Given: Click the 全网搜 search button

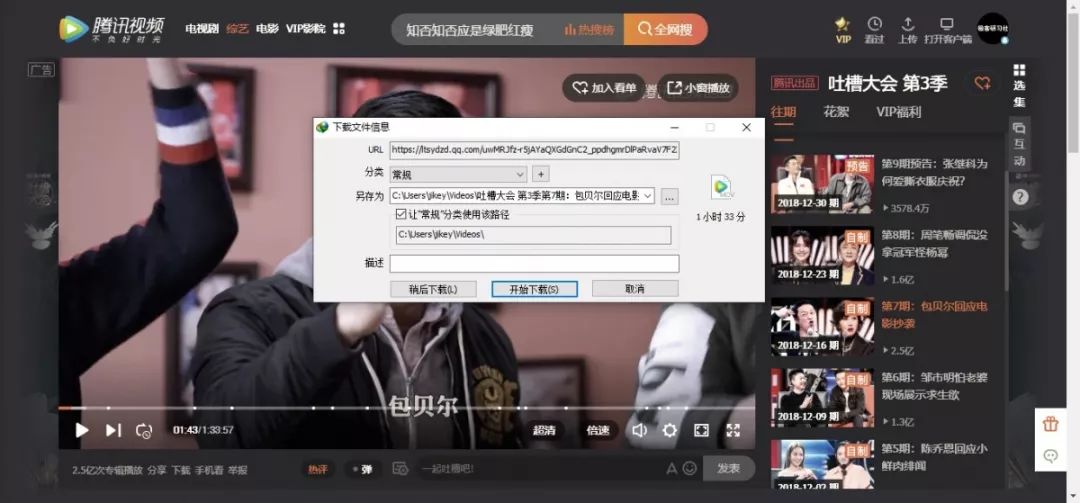Looking at the screenshot, I should tap(665, 30).
